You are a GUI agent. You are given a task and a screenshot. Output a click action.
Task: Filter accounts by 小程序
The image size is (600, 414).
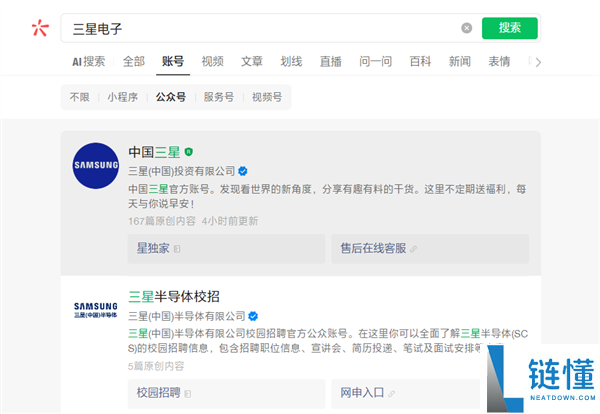(x=122, y=97)
